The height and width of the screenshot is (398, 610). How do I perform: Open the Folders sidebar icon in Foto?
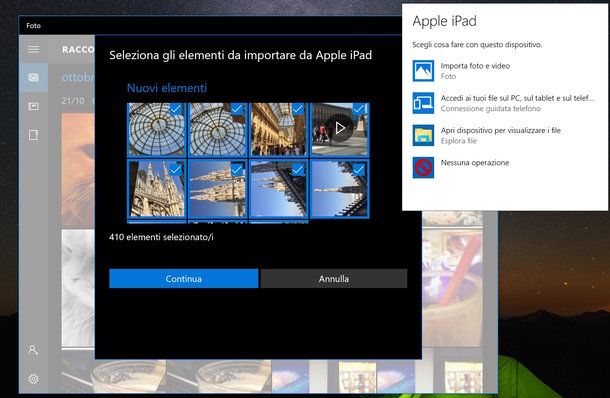[x=33, y=135]
